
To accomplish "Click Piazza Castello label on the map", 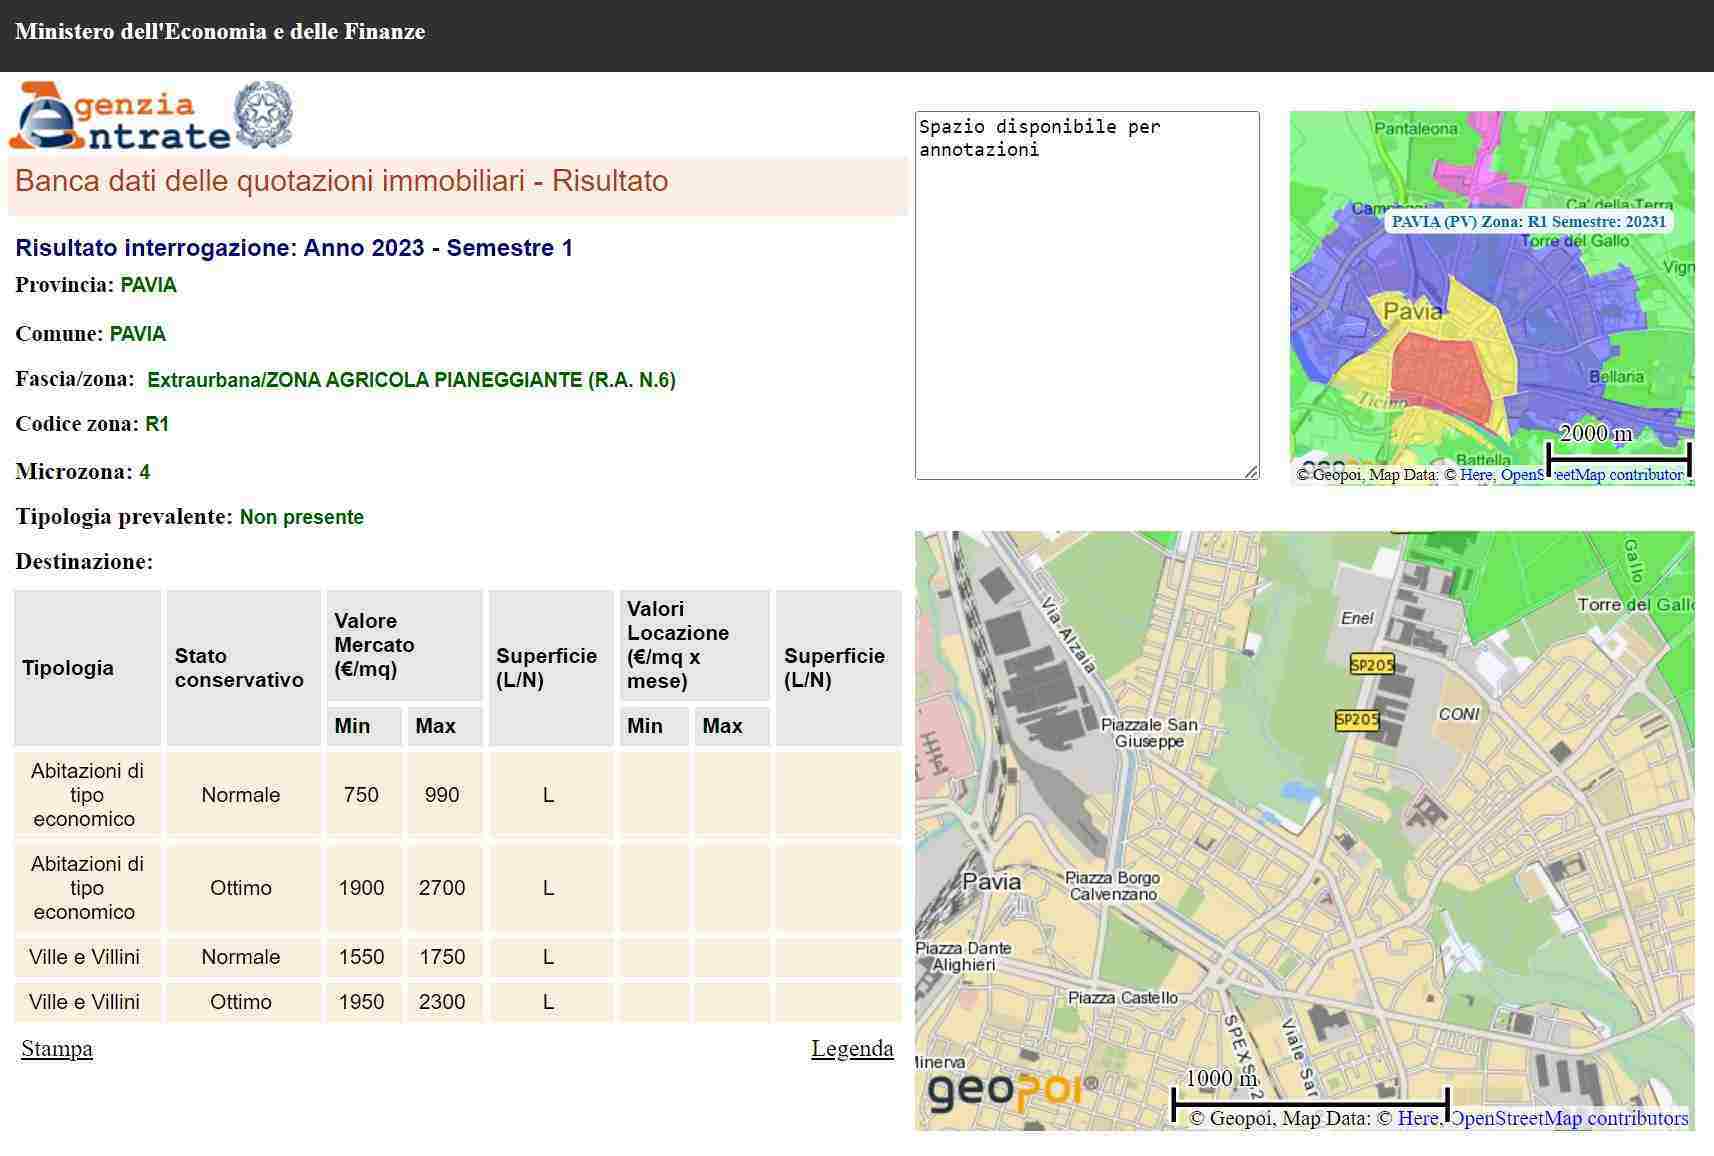I will [x=1122, y=997].
